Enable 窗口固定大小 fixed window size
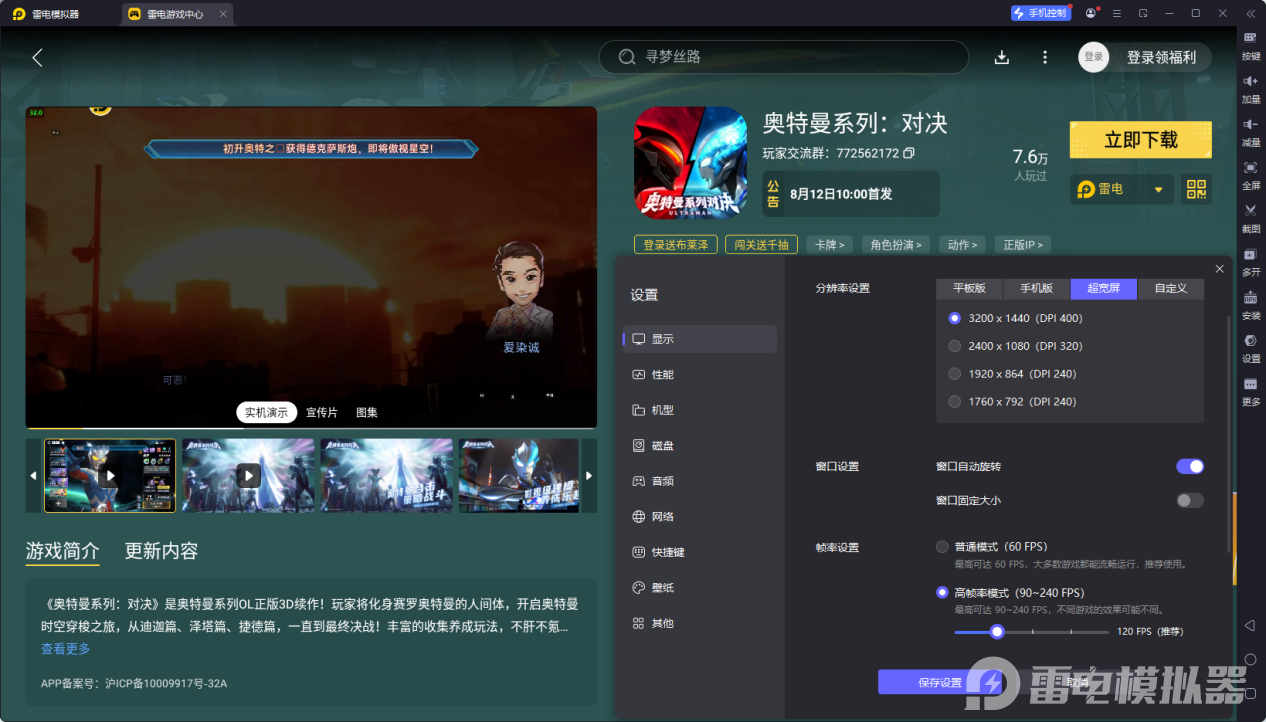This screenshot has height=722, width=1266. pyautogui.click(x=1189, y=500)
